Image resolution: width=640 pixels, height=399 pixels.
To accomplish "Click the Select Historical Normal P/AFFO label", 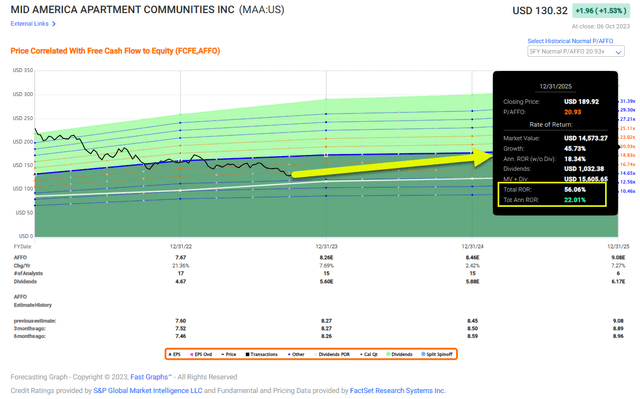I will [570, 41].
